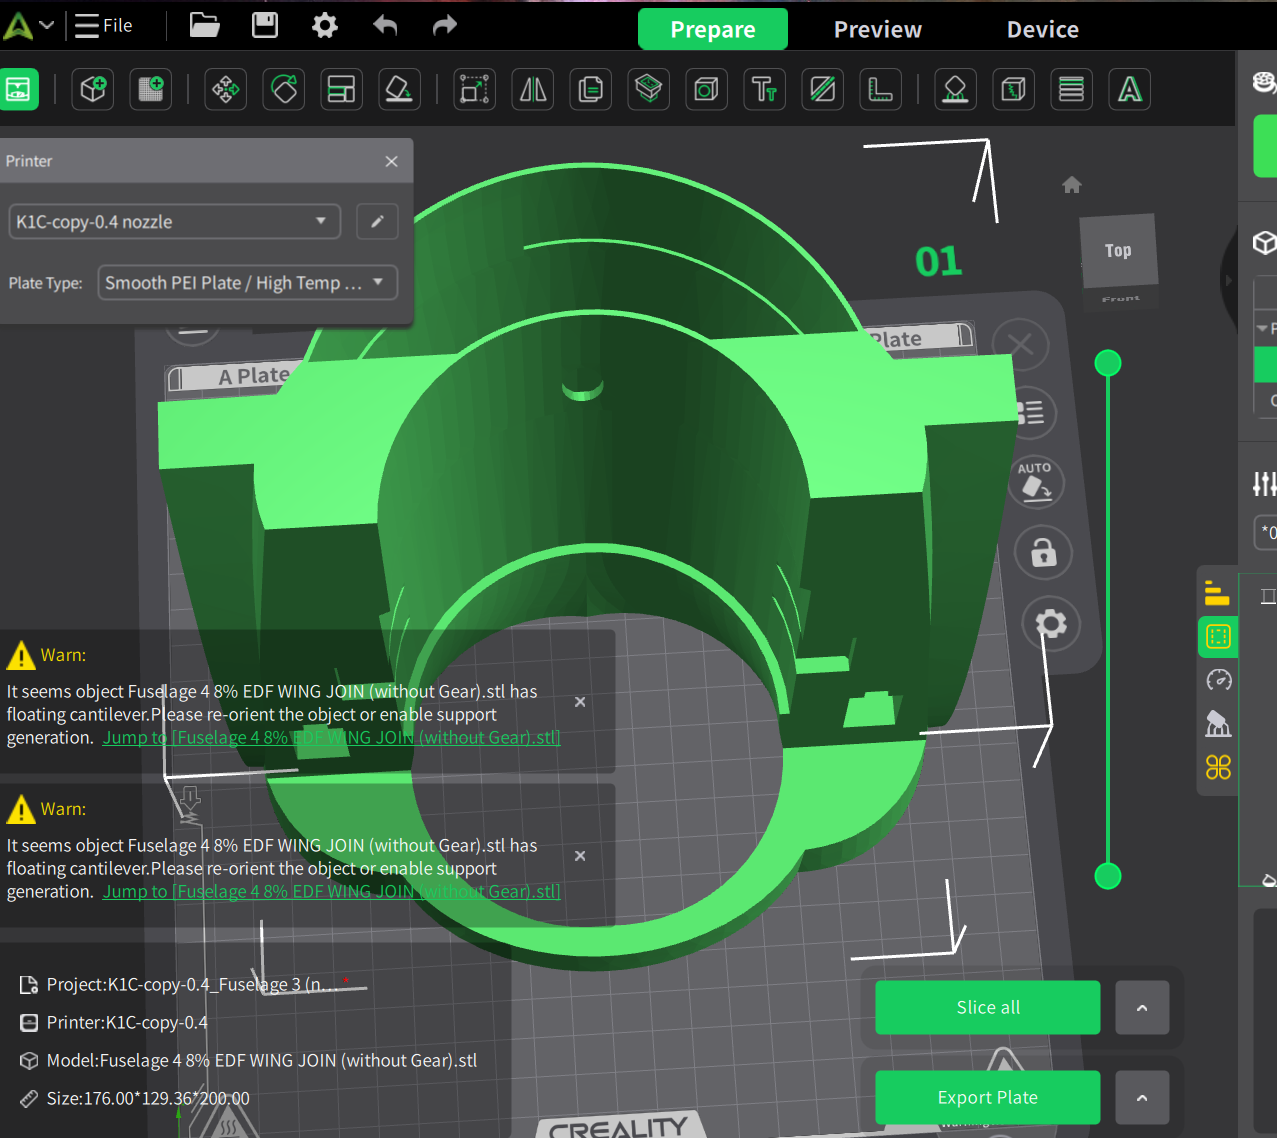Screen dimensions: 1277x1138
Task: Click the save project floppy icon
Action: click(x=265, y=25)
